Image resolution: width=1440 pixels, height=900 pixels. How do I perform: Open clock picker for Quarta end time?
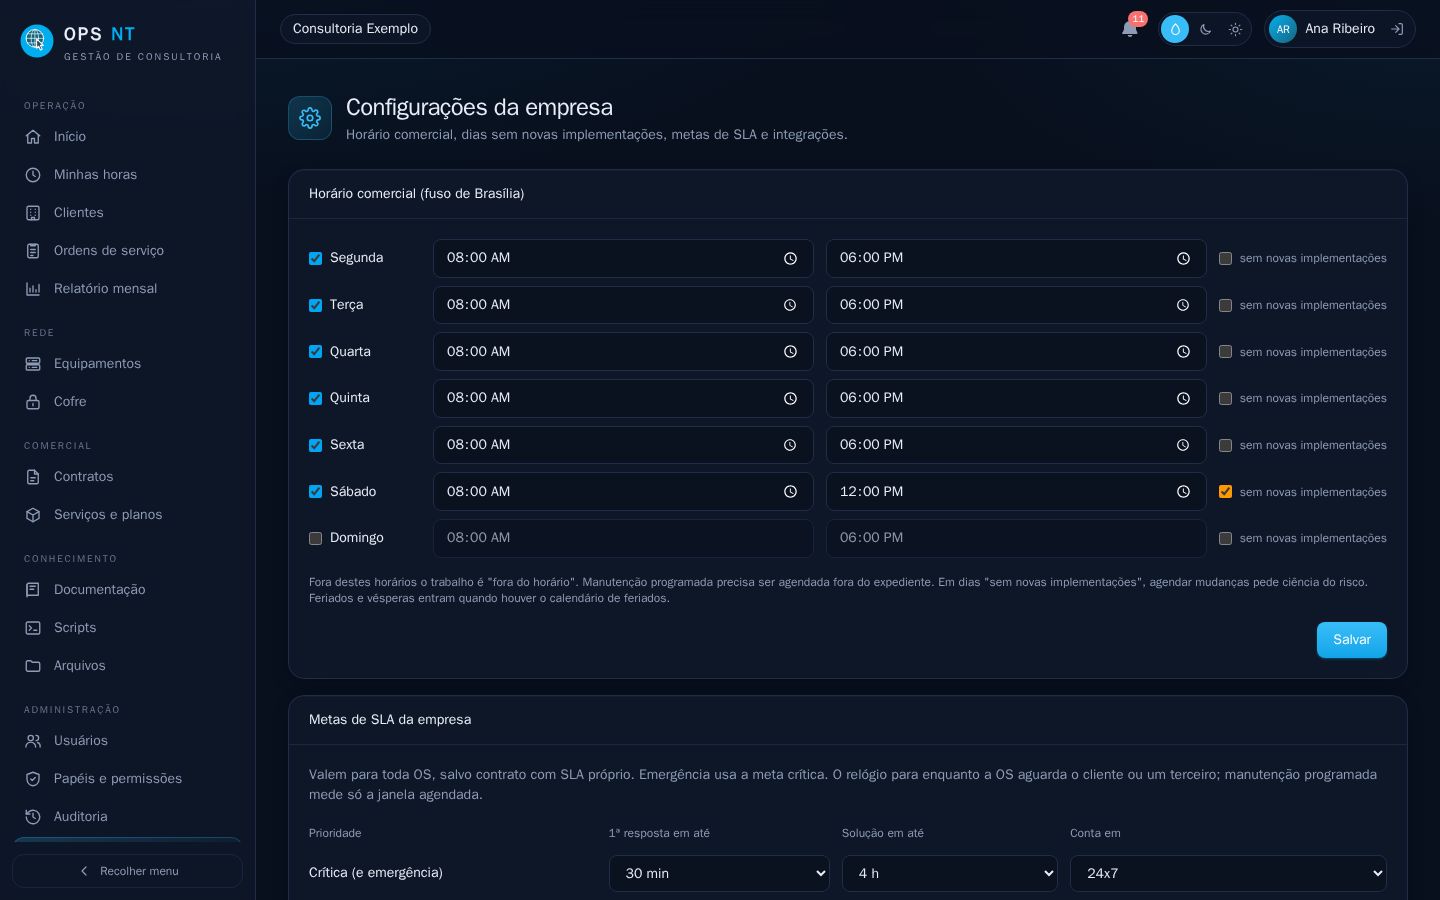click(x=1183, y=352)
